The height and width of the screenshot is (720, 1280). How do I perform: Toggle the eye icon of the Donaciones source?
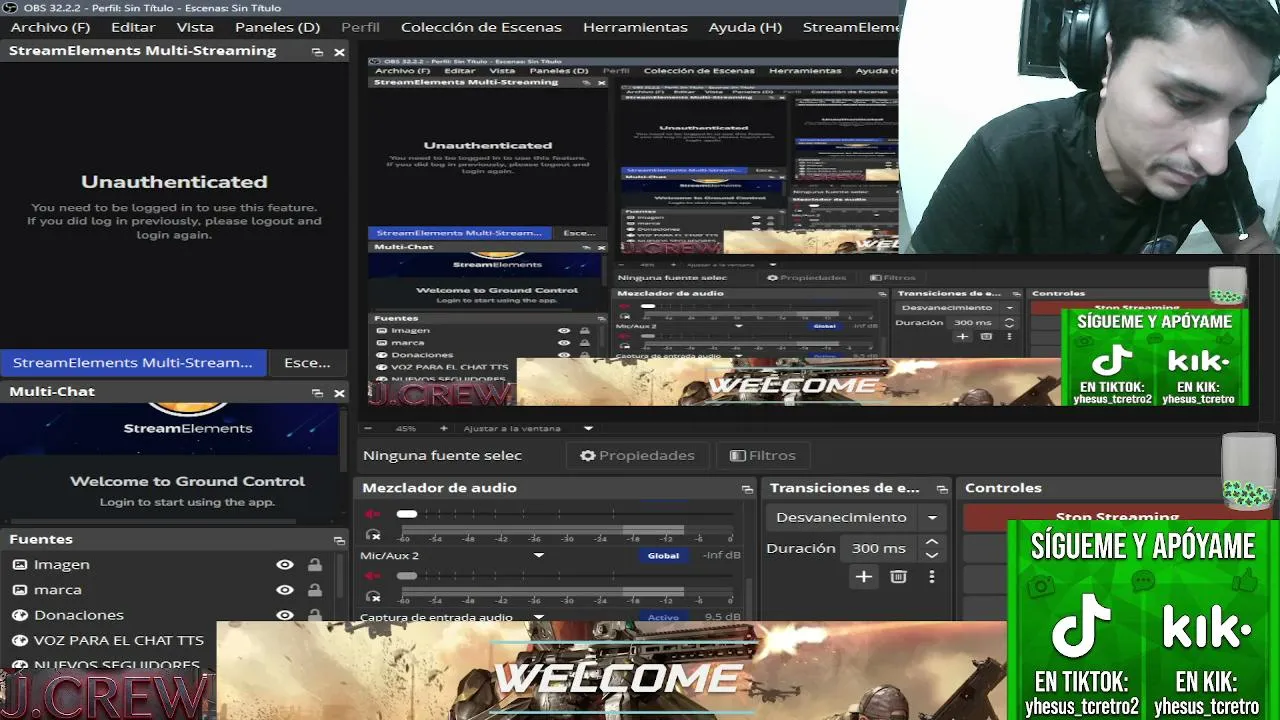click(x=285, y=615)
